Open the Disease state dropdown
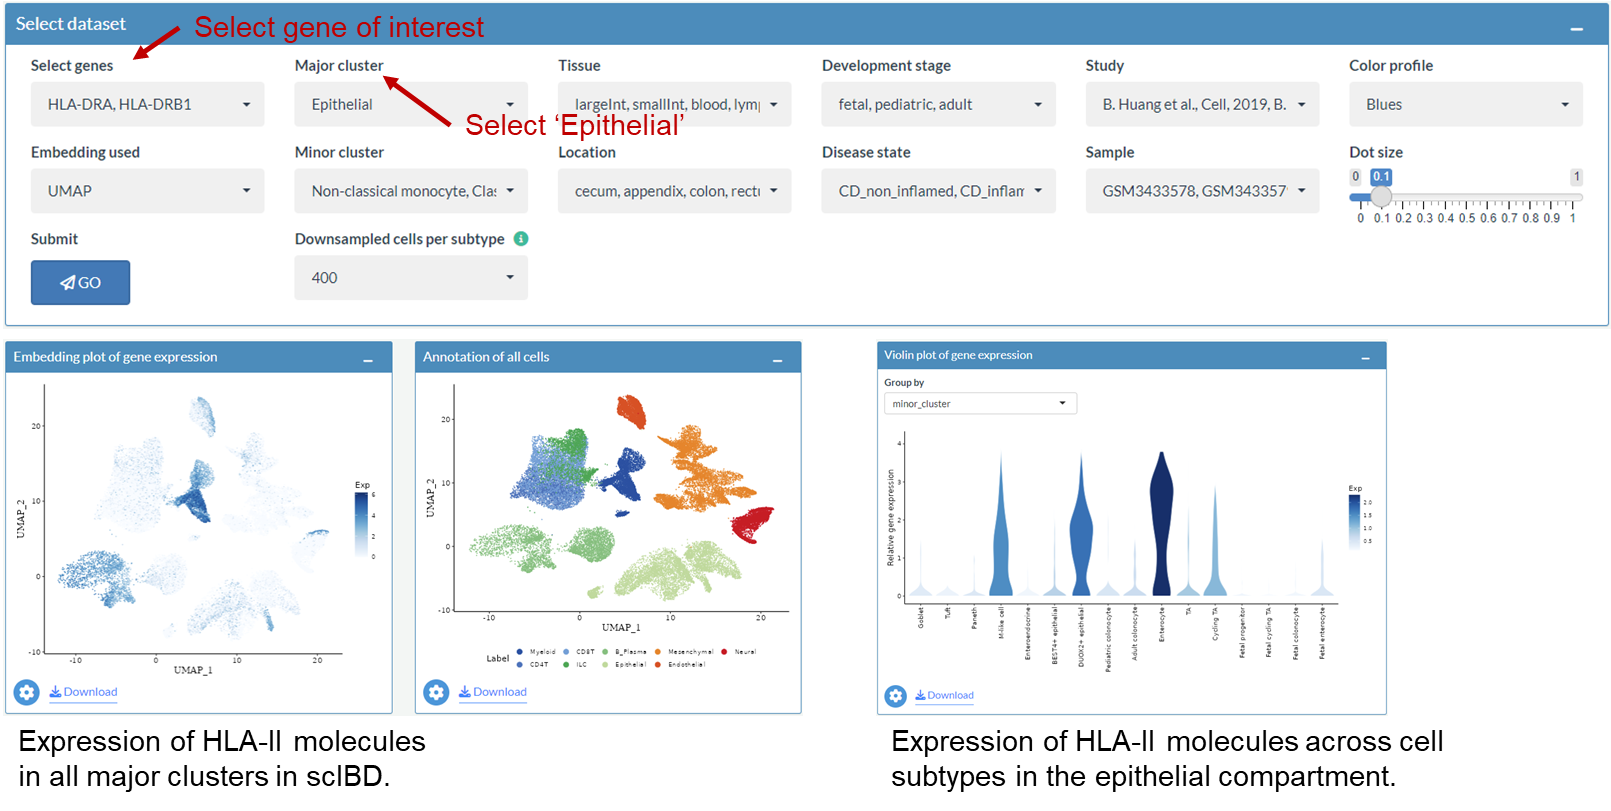 [938, 191]
